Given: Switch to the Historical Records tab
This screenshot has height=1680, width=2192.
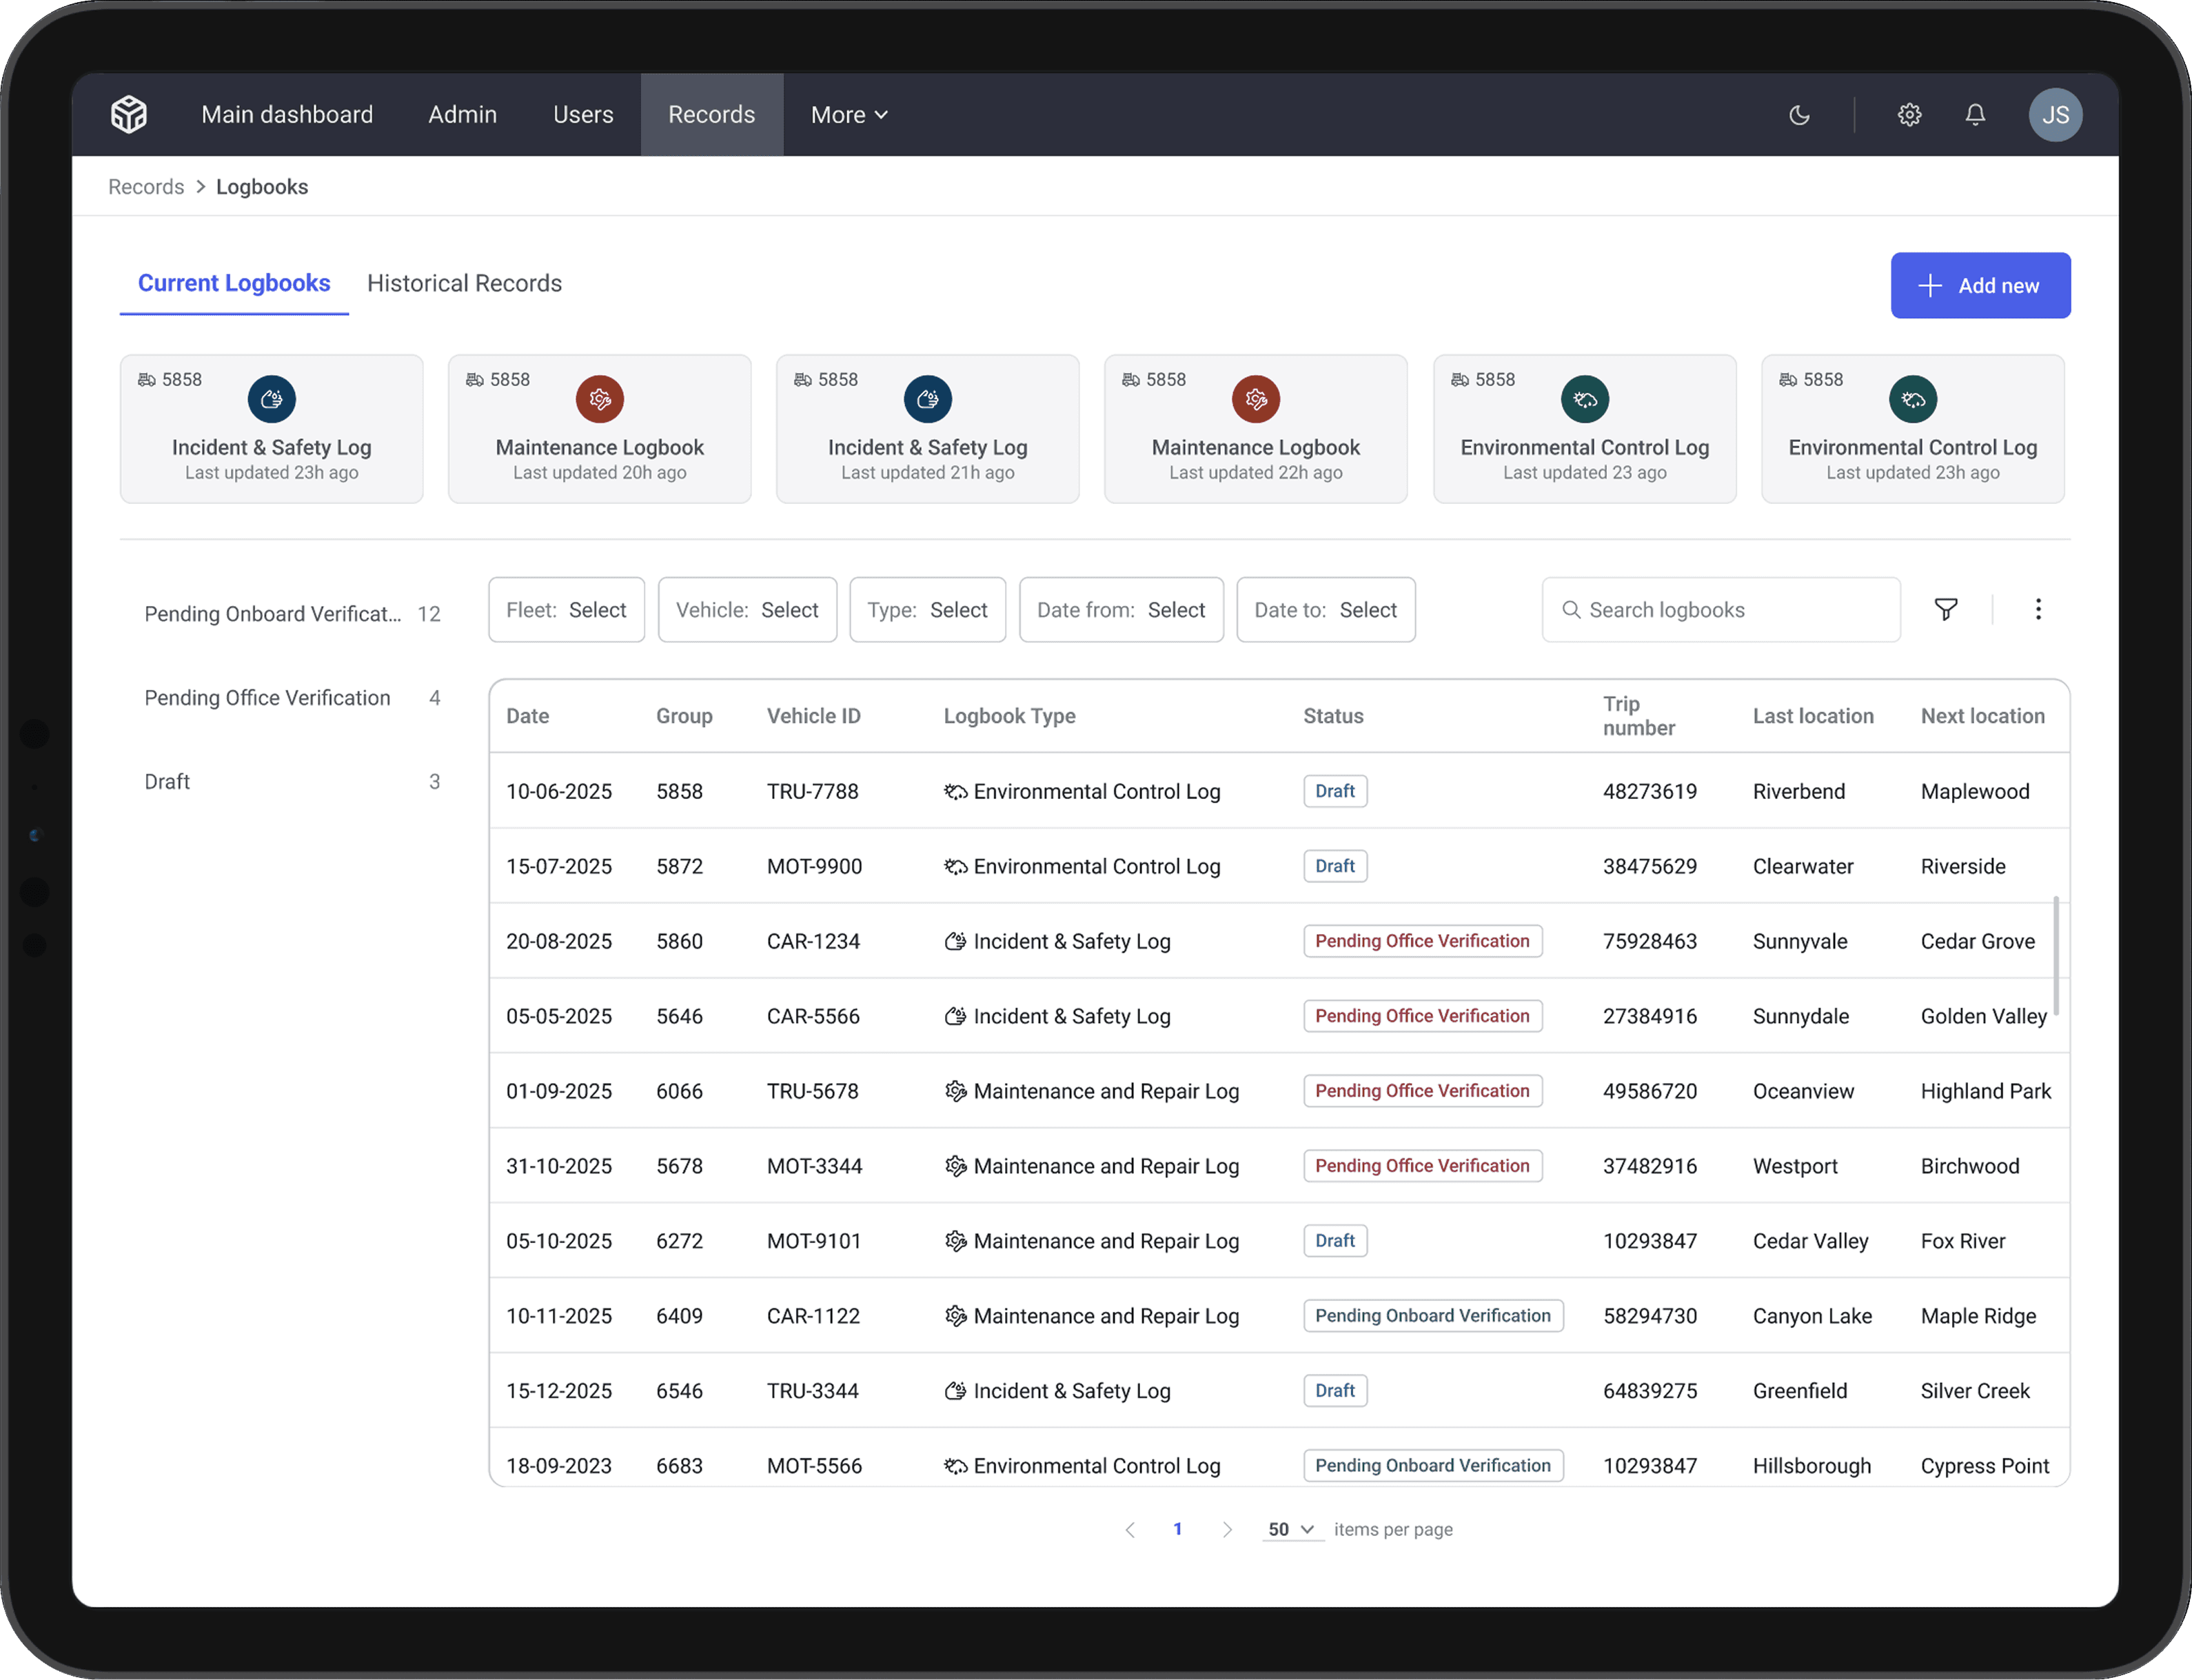Looking at the screenshot, I should [464, 283].
